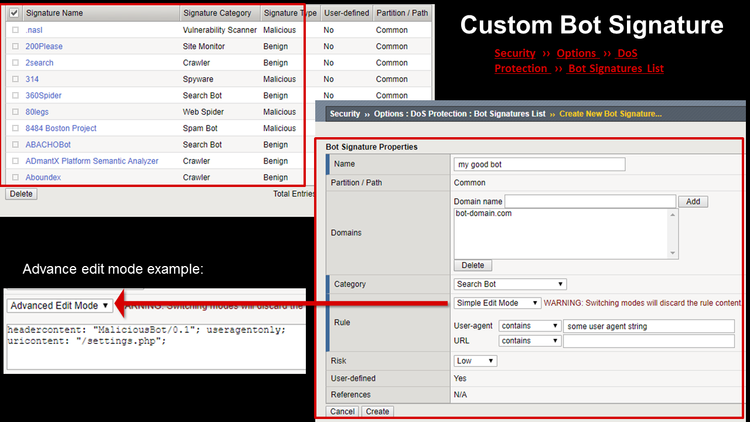Click the URL value input field
This screenshot has height=422, width=750.
pos(649,341)
